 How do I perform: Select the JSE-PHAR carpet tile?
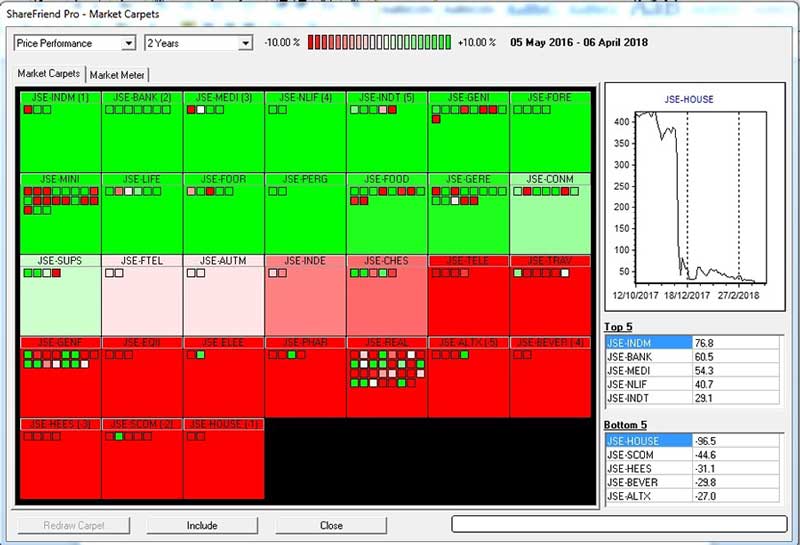(306, 377)
